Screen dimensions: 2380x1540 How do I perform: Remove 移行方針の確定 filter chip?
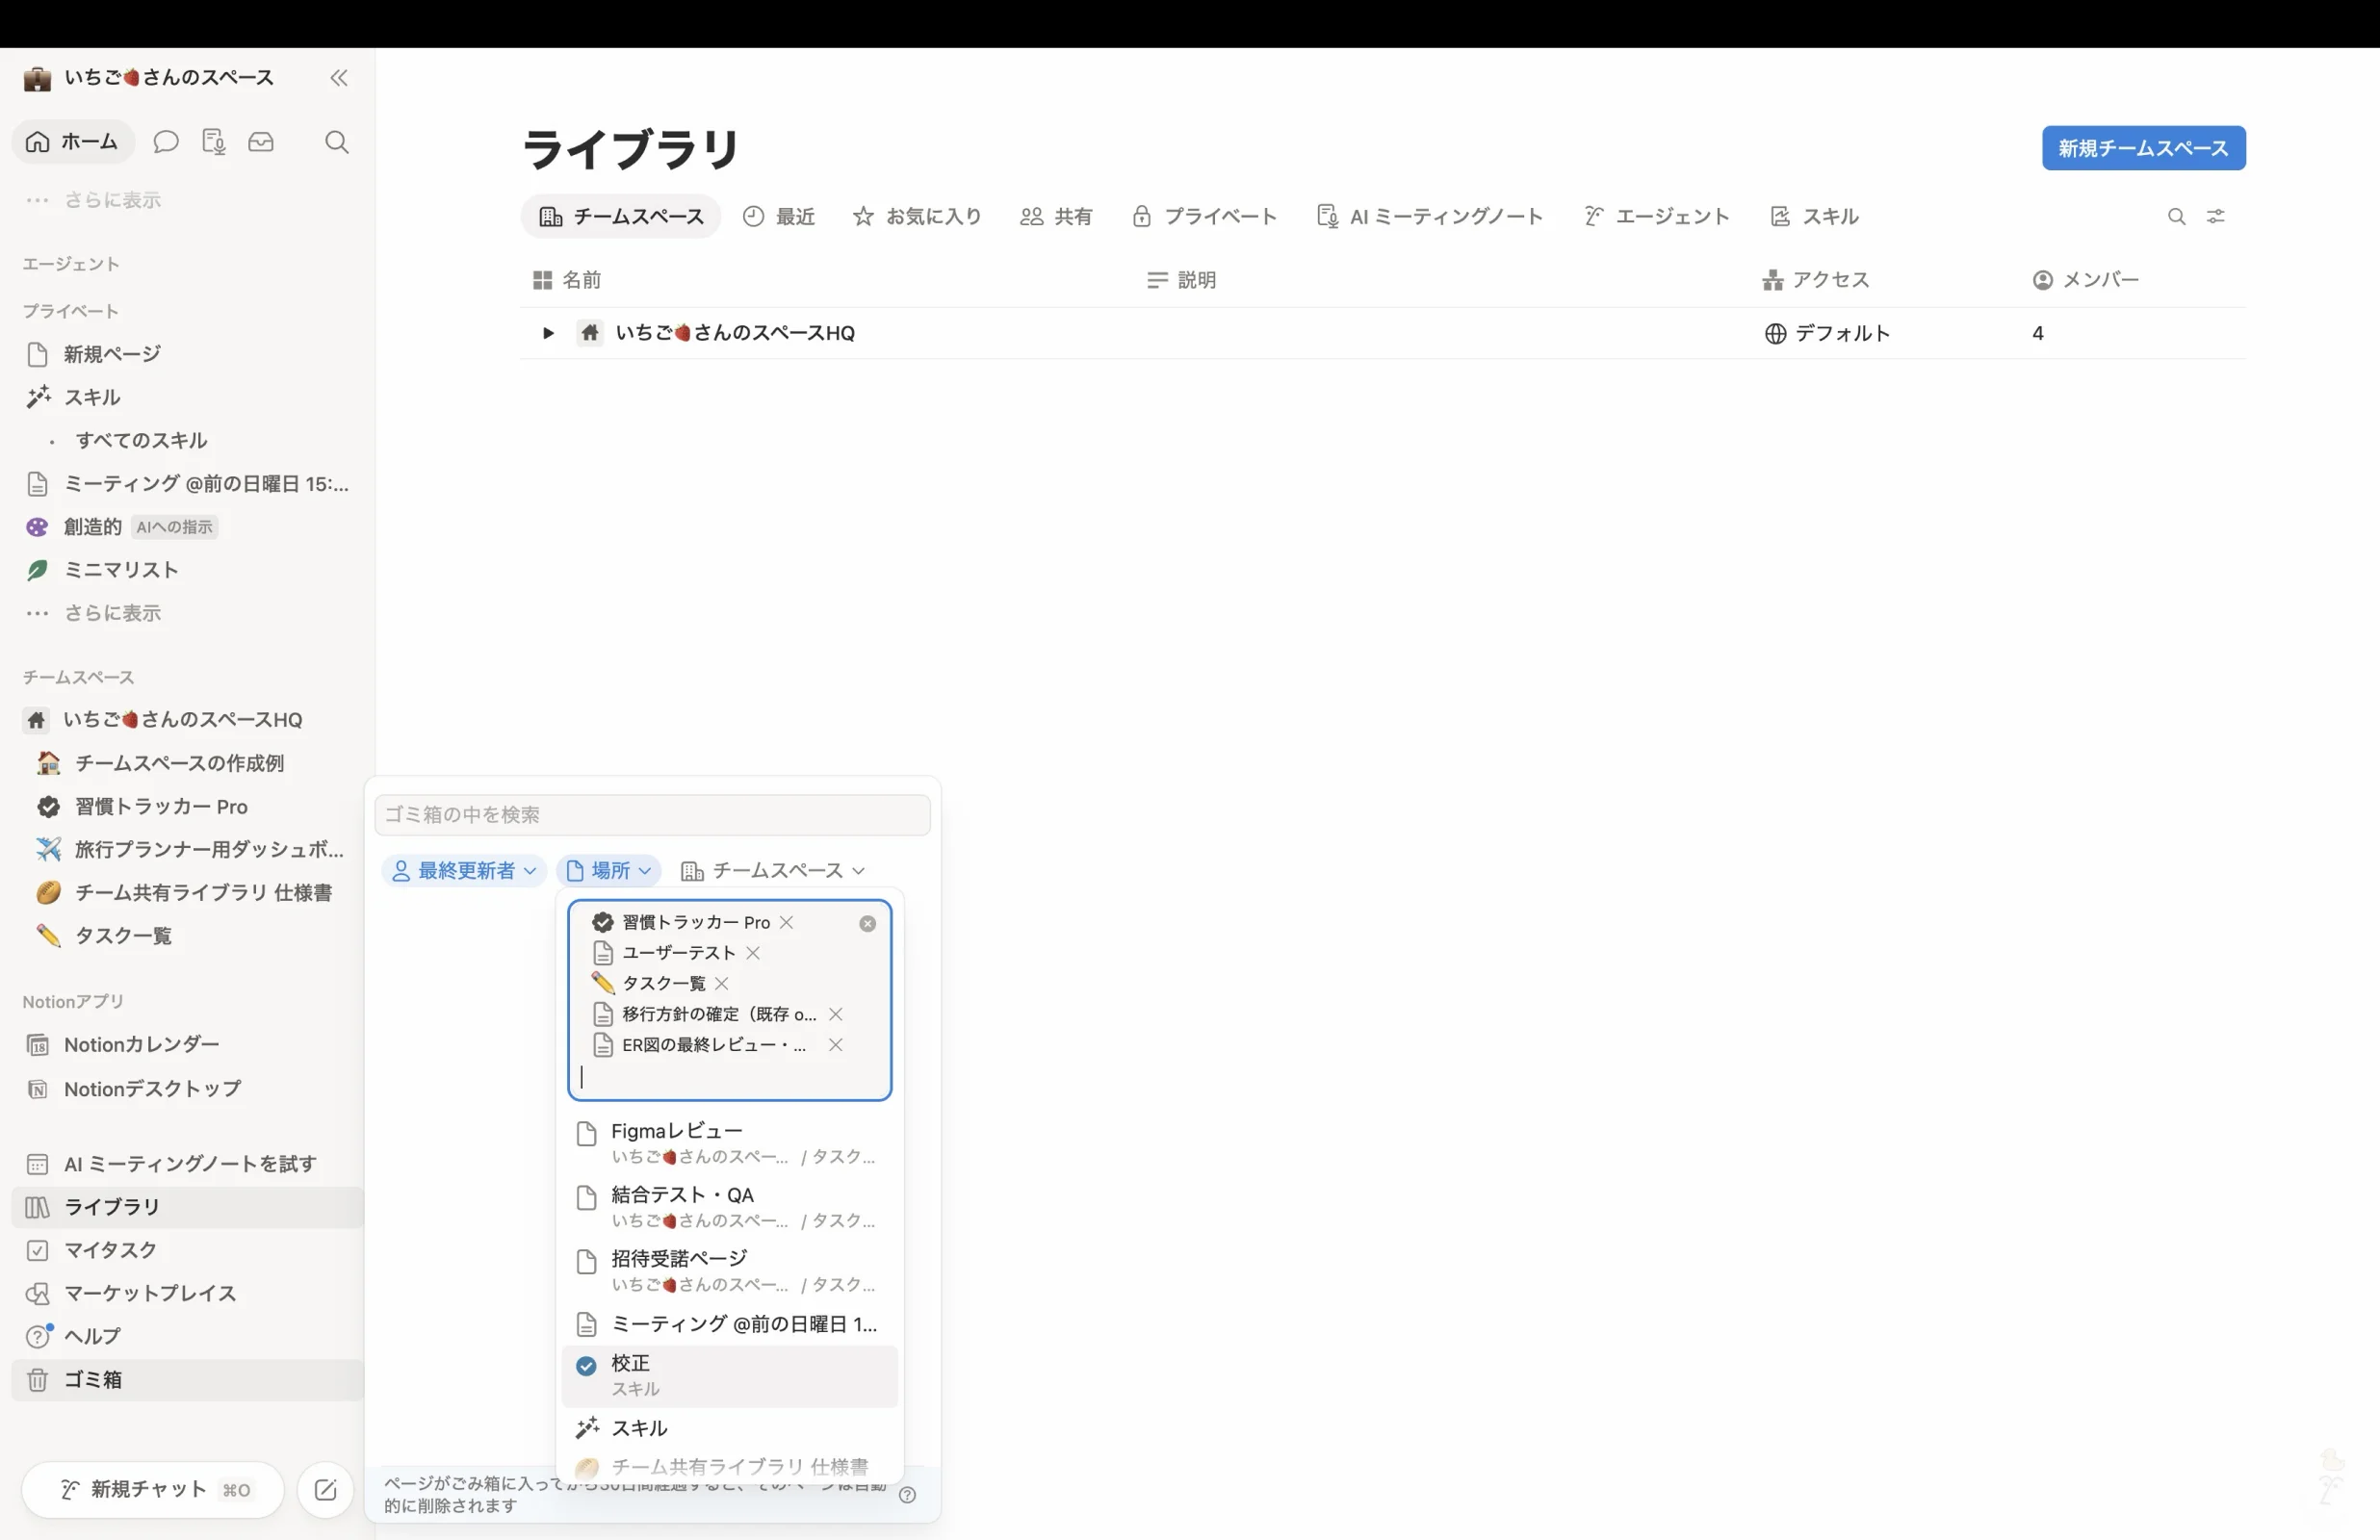click(836, 1014)
